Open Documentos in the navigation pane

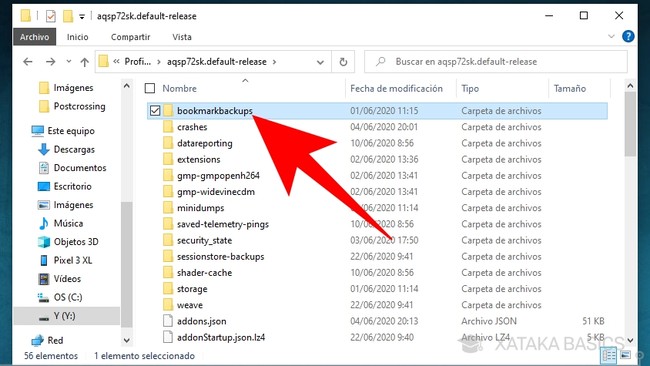[x=80, y=168]
